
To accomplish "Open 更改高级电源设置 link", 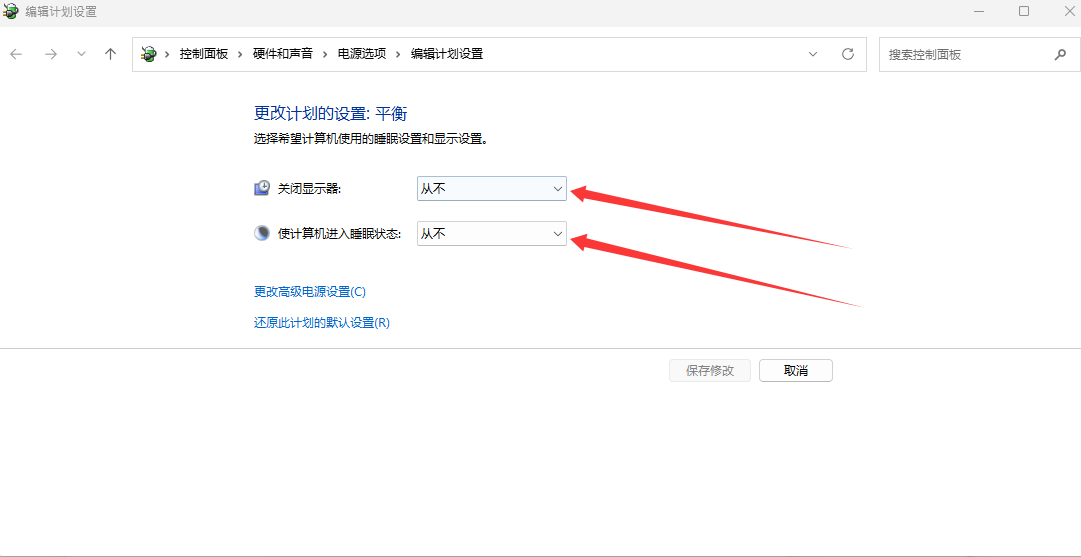I will click(x=310, y=292).
